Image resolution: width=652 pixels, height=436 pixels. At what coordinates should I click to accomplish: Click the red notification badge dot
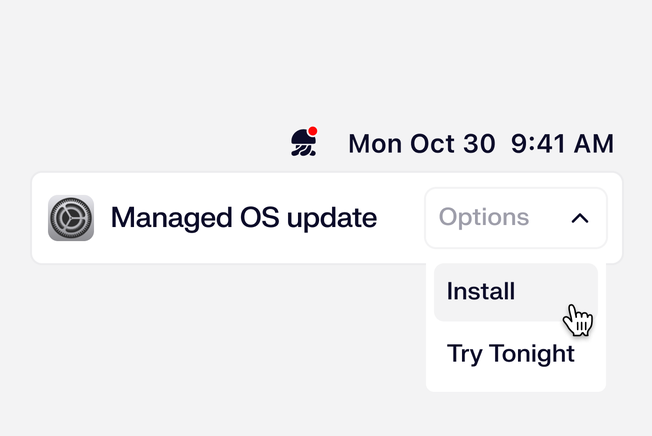tap(313, 131)
